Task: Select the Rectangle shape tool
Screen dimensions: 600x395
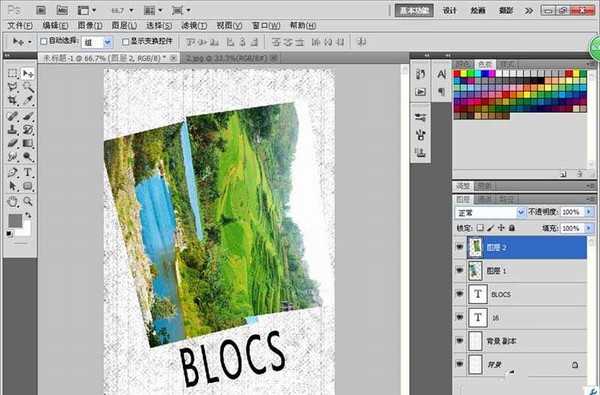Action: click(x=28, y=186)
